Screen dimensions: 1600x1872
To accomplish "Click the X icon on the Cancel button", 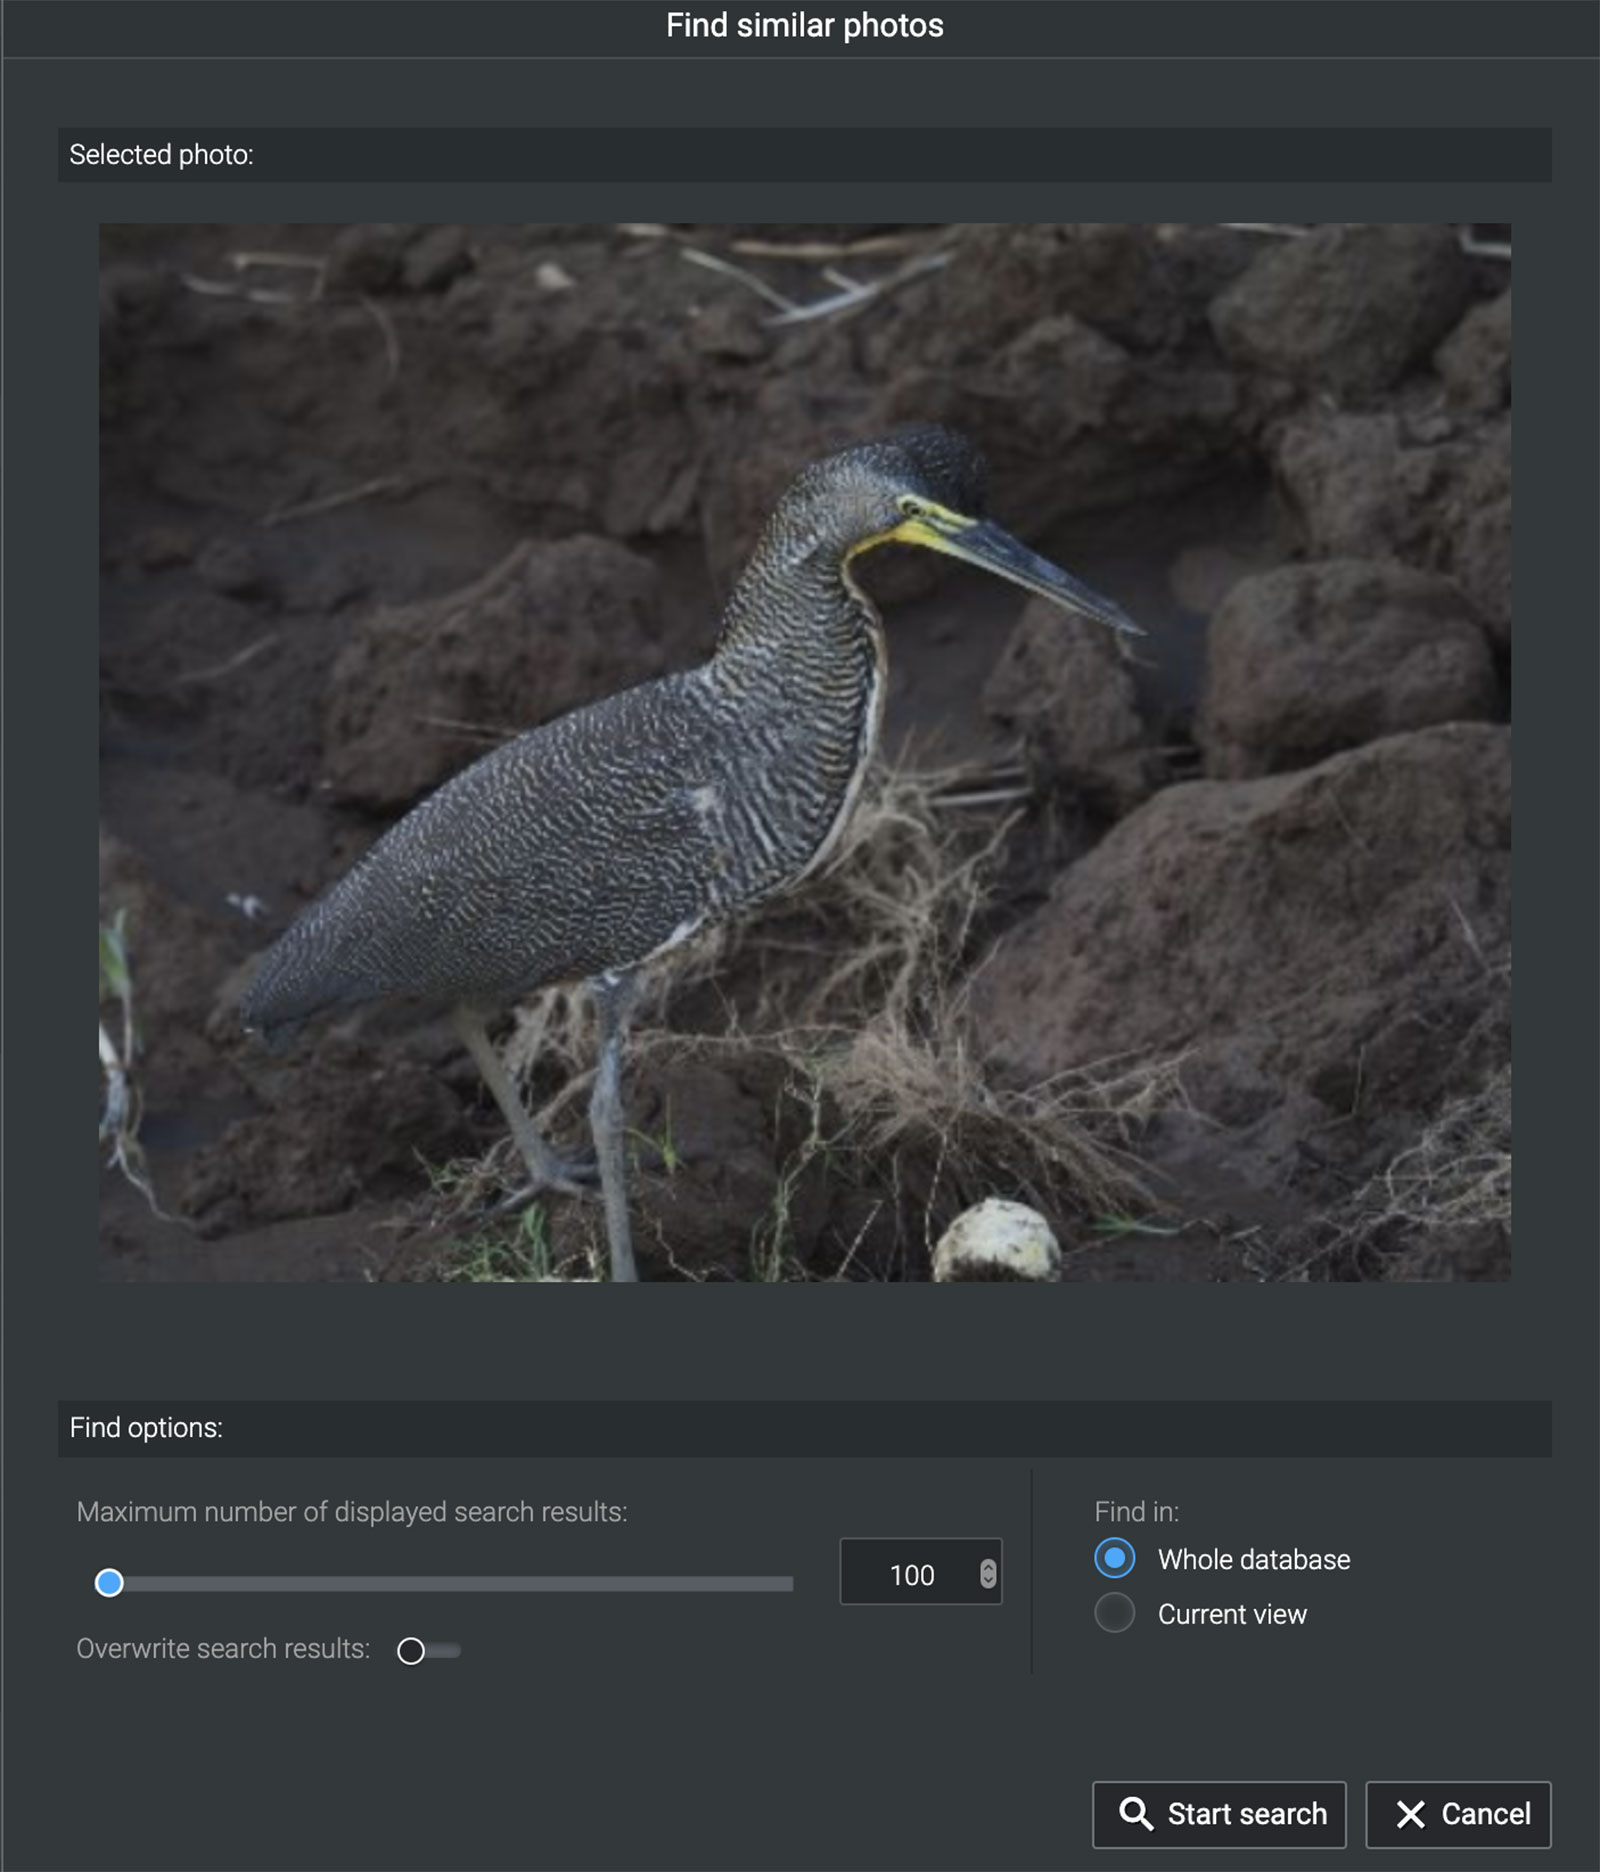I will pyautogui.click(x=1410, y=1814).
